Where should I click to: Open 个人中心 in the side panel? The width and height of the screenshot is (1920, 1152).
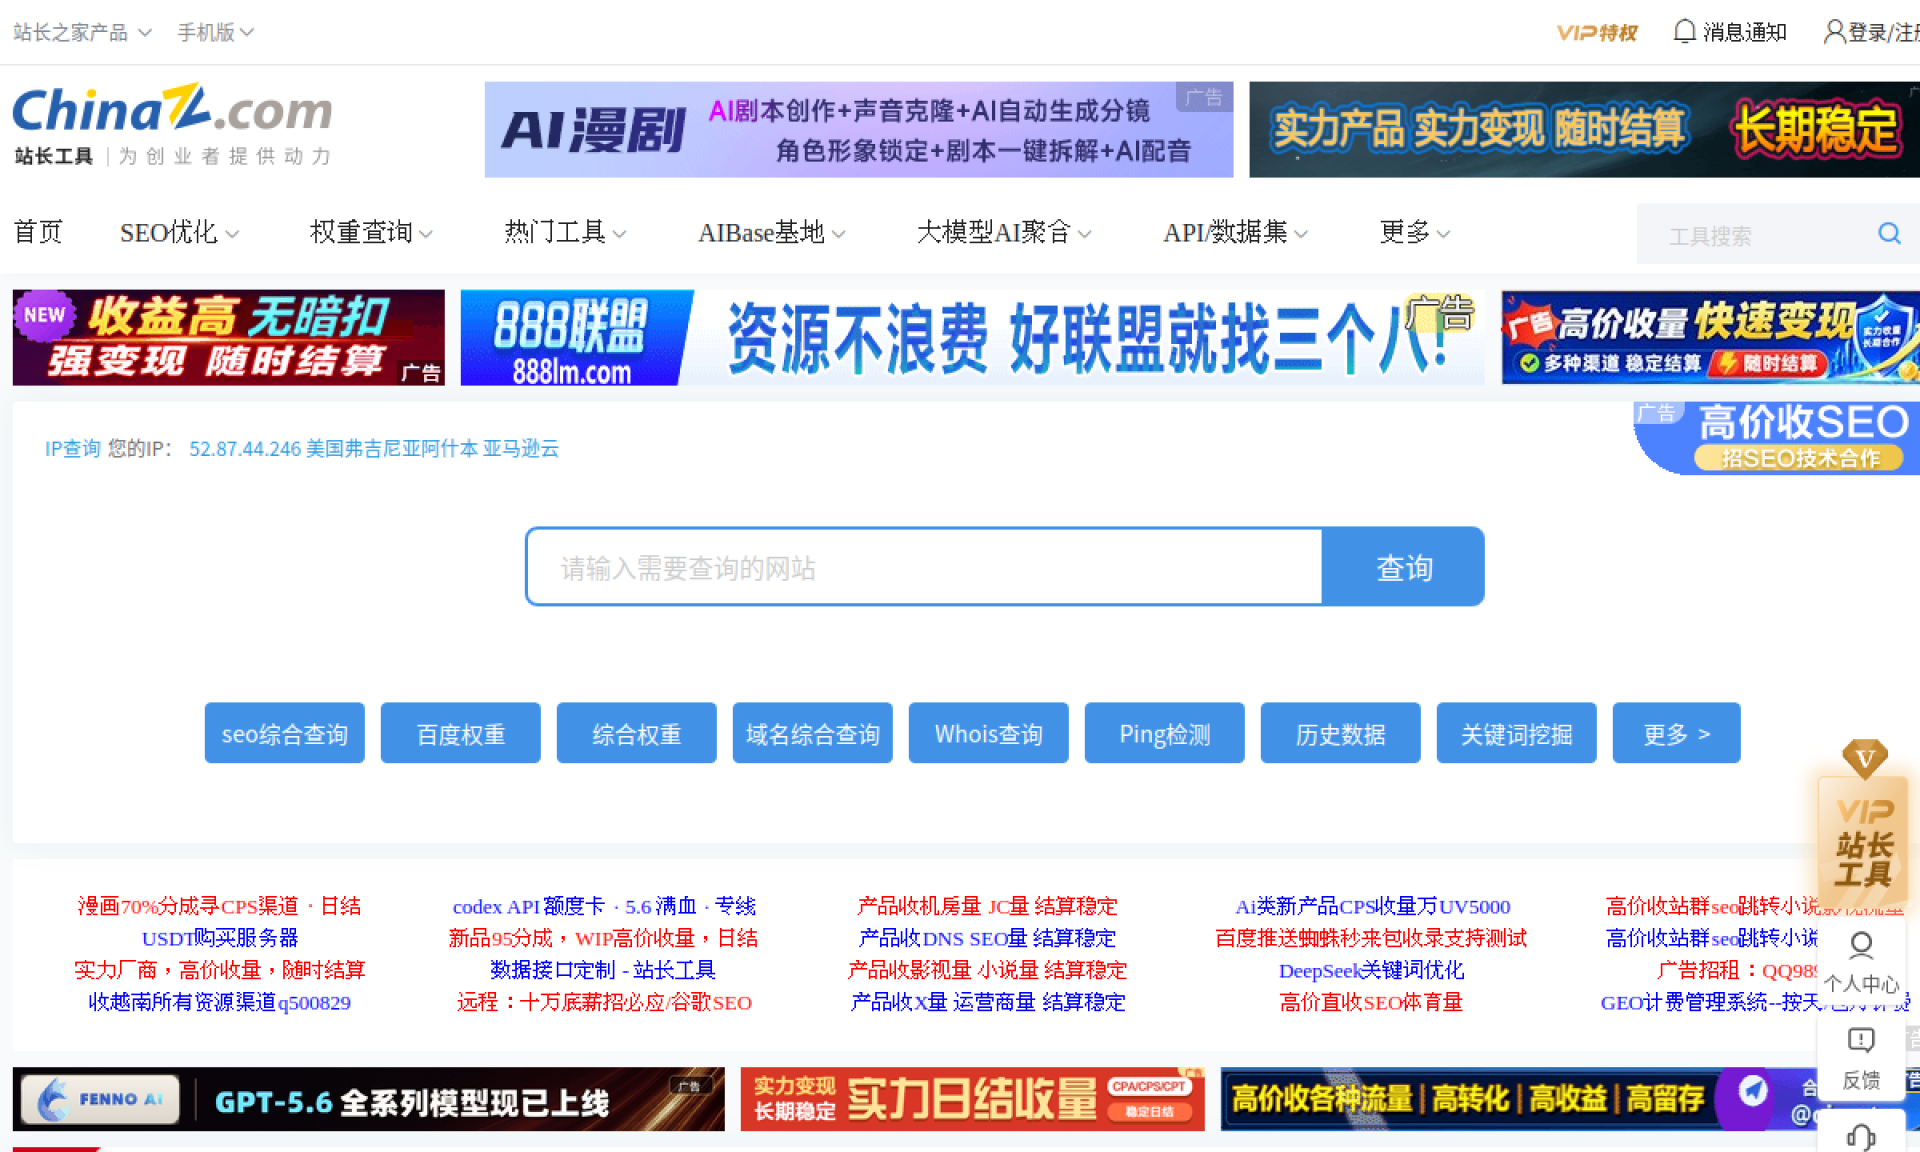coord(1861,965)
